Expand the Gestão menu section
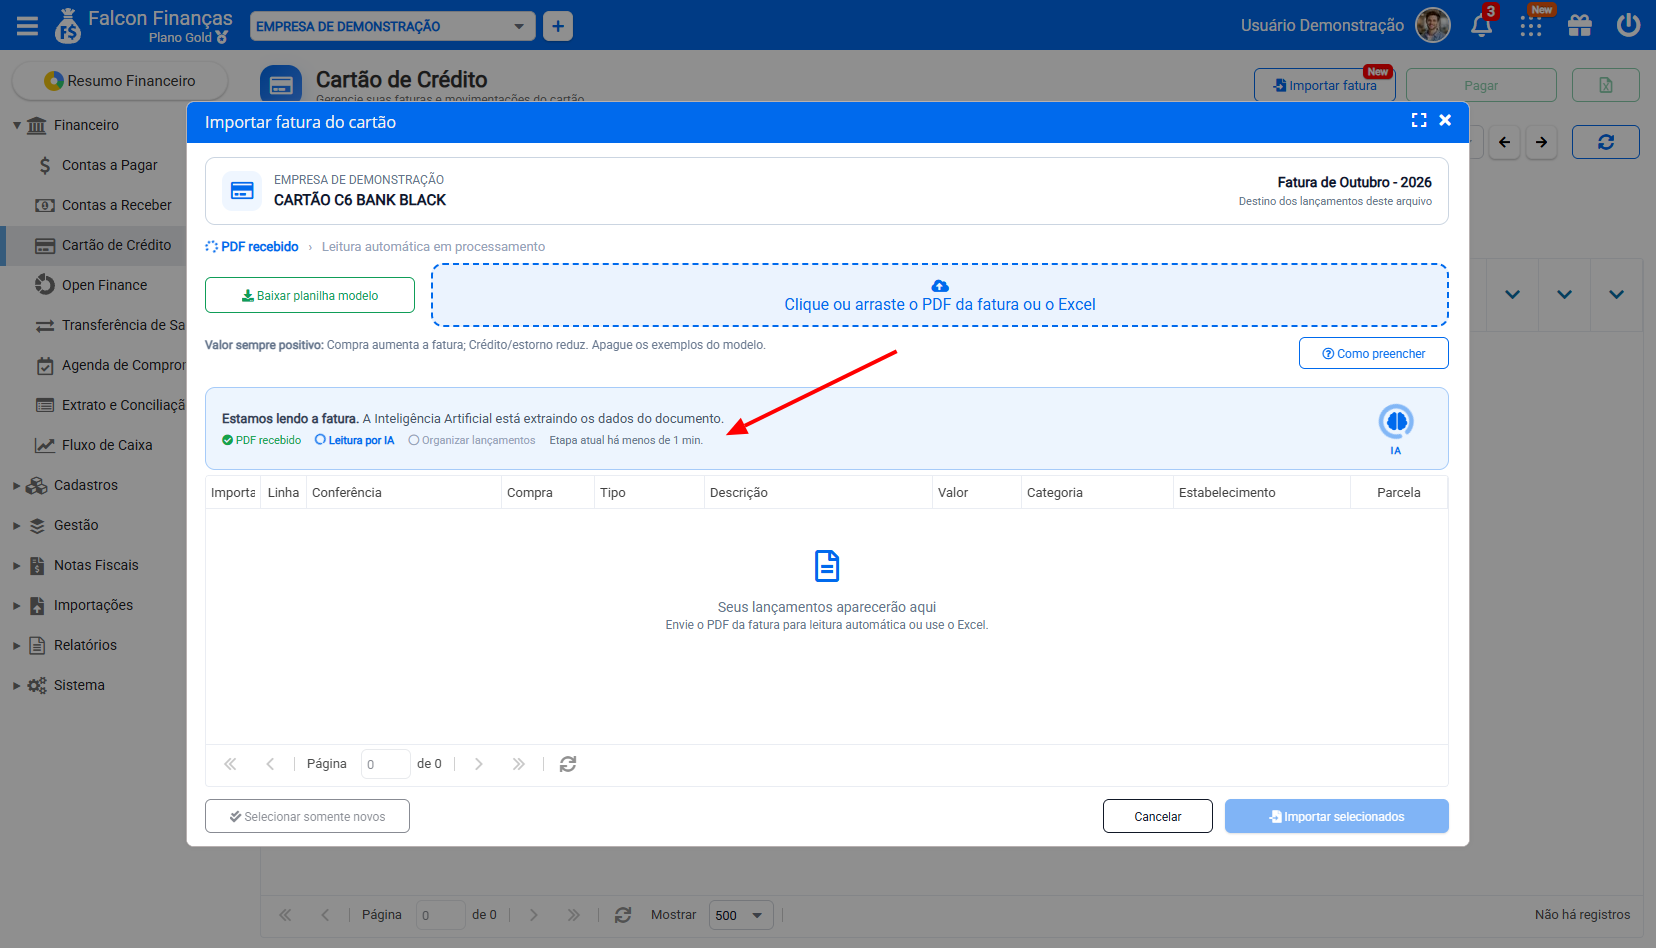Image resolution: width=1656 pixels, height=948 pixels. [17, 525]
